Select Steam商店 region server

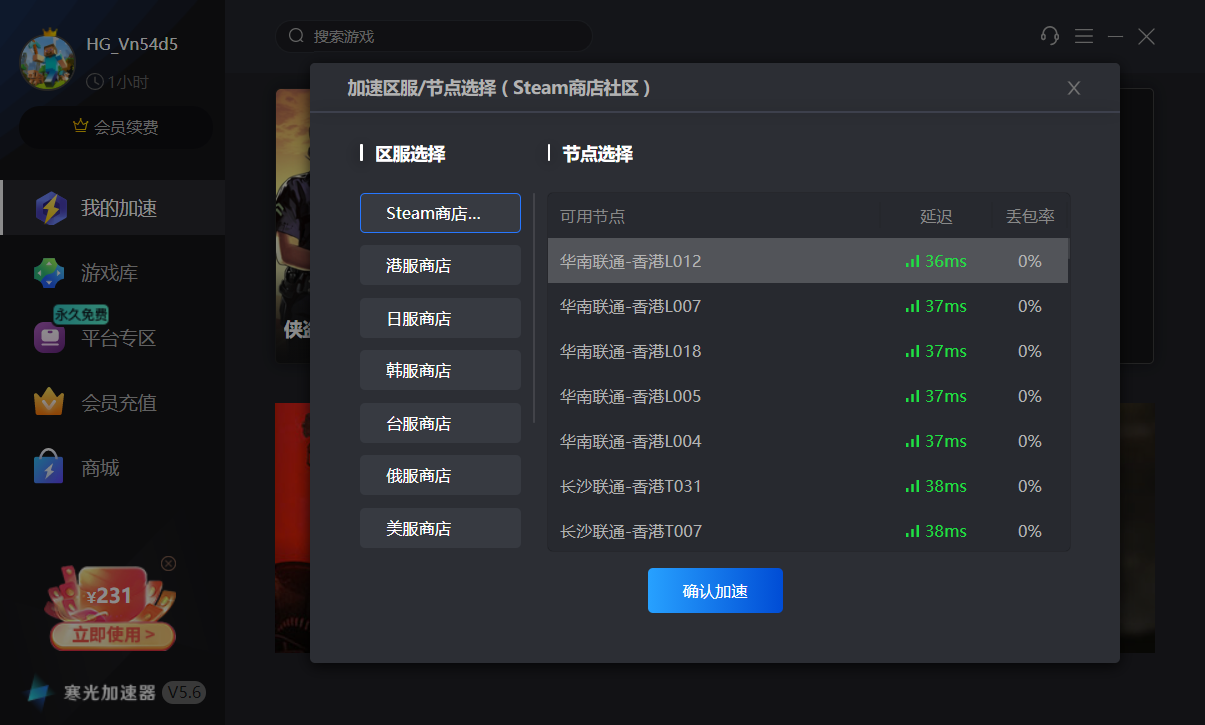[440, 213]
